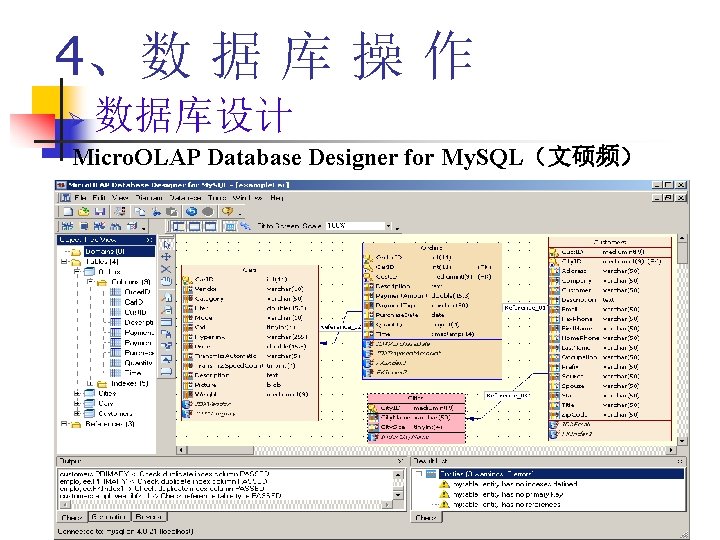Select the X delete tool in palette
This screenshot has width=720, height=540.
(x=166, y=269)
